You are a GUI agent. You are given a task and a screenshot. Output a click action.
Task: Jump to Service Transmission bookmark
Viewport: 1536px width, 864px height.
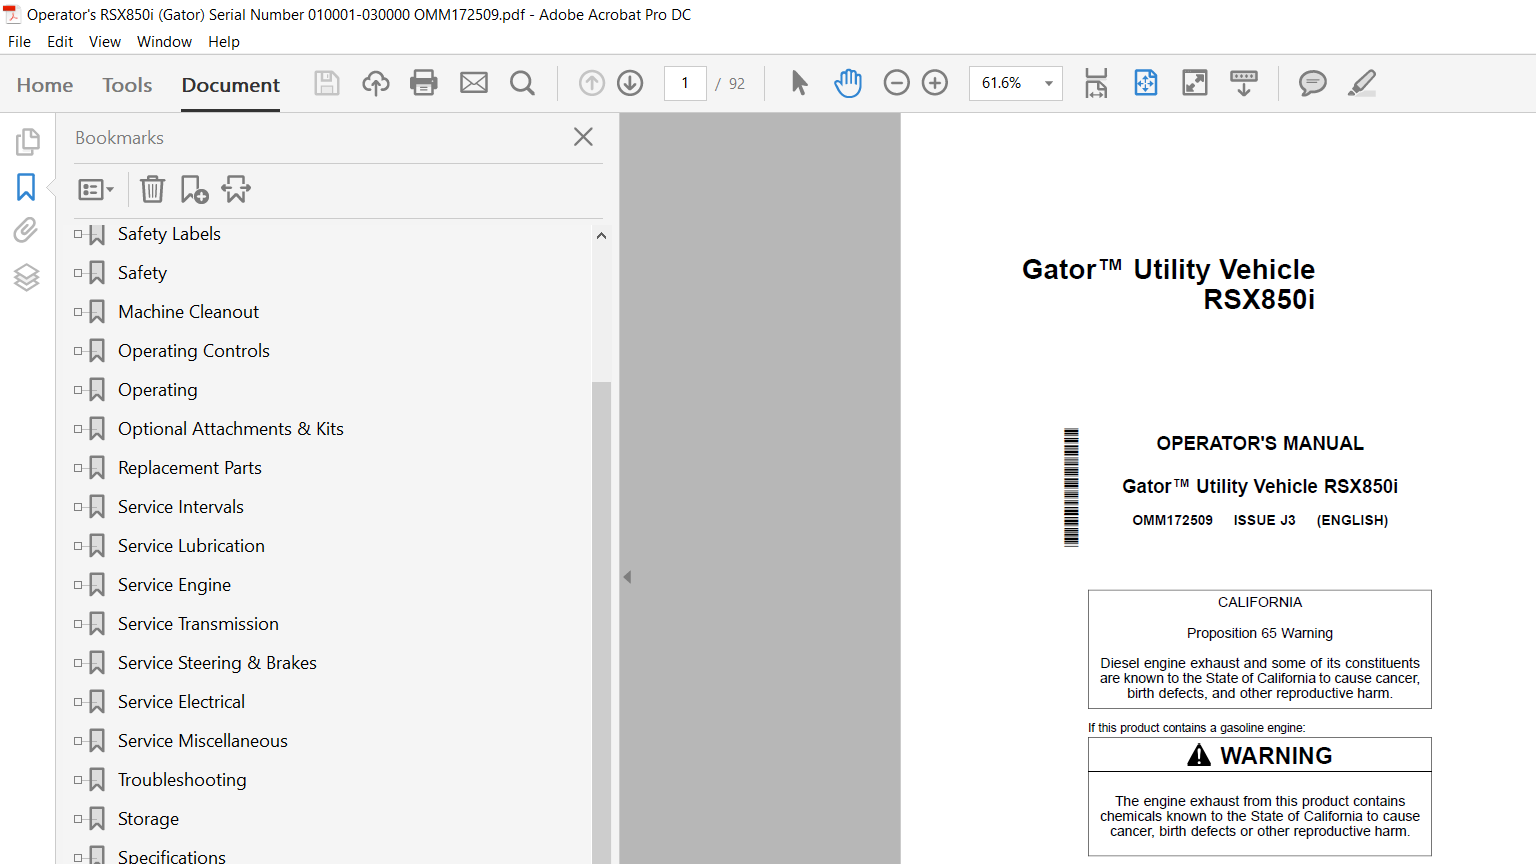point(198,624)
